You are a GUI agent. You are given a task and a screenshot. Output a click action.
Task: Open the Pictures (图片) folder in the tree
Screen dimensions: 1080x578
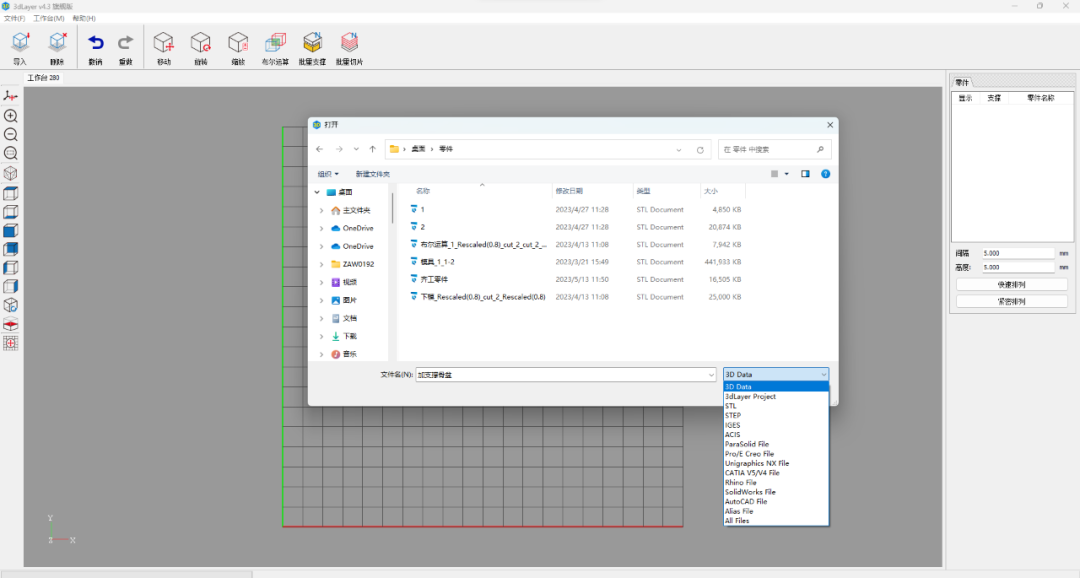tap(349, 300)
